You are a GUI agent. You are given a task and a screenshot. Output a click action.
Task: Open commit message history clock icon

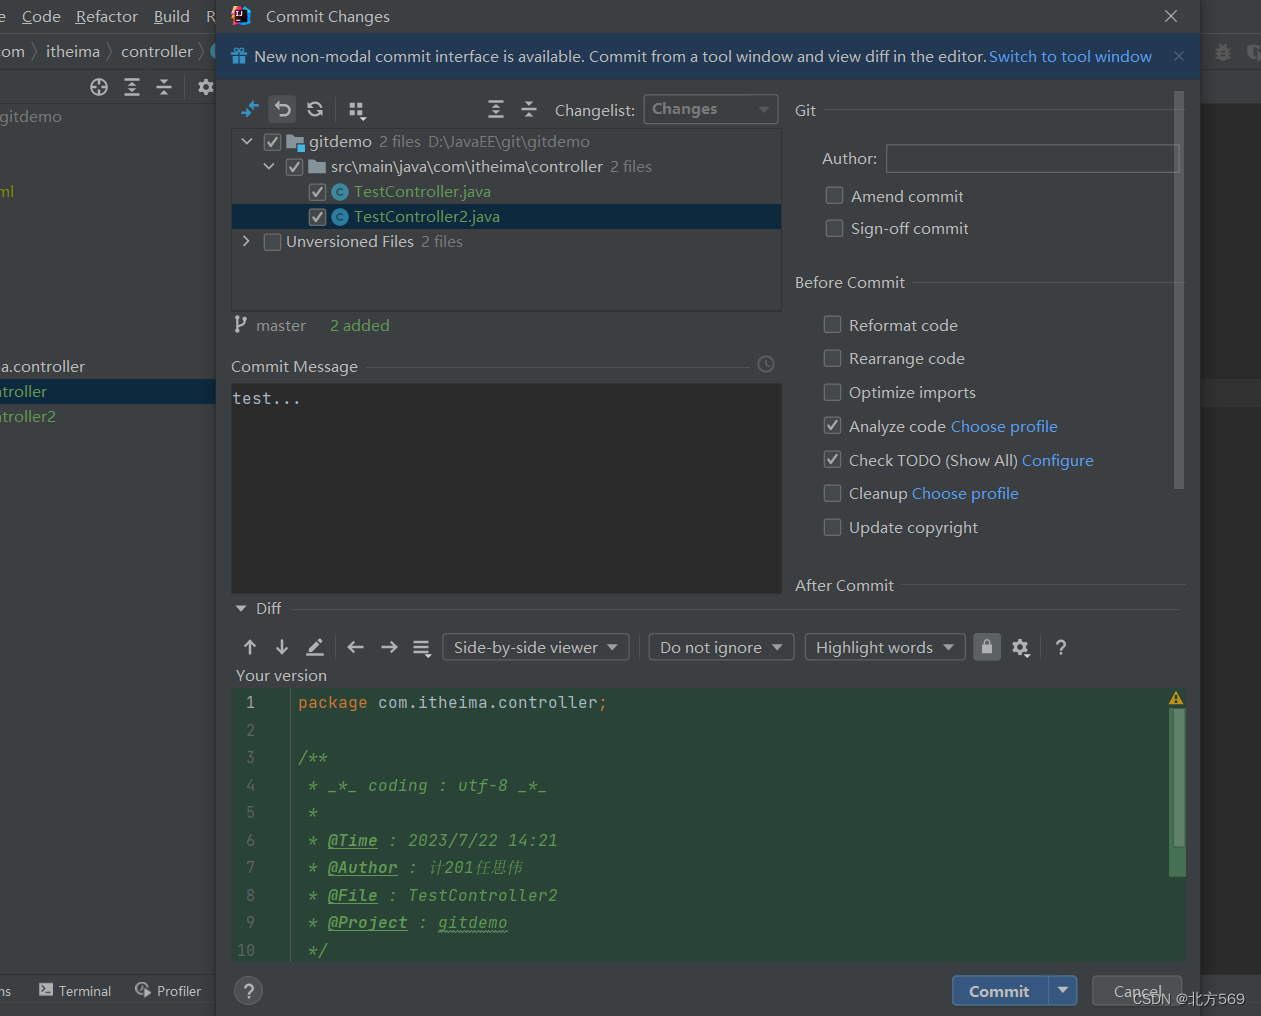[766, 364]
